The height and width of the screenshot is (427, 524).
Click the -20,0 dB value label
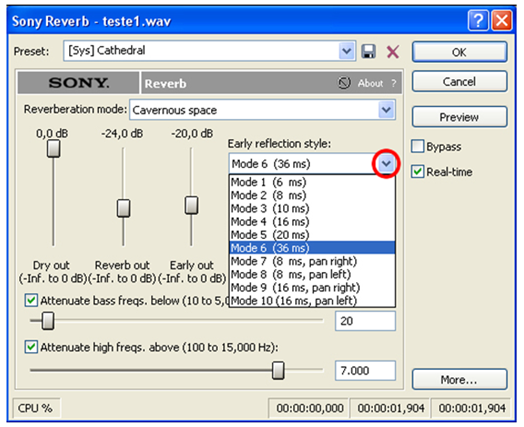192,134
